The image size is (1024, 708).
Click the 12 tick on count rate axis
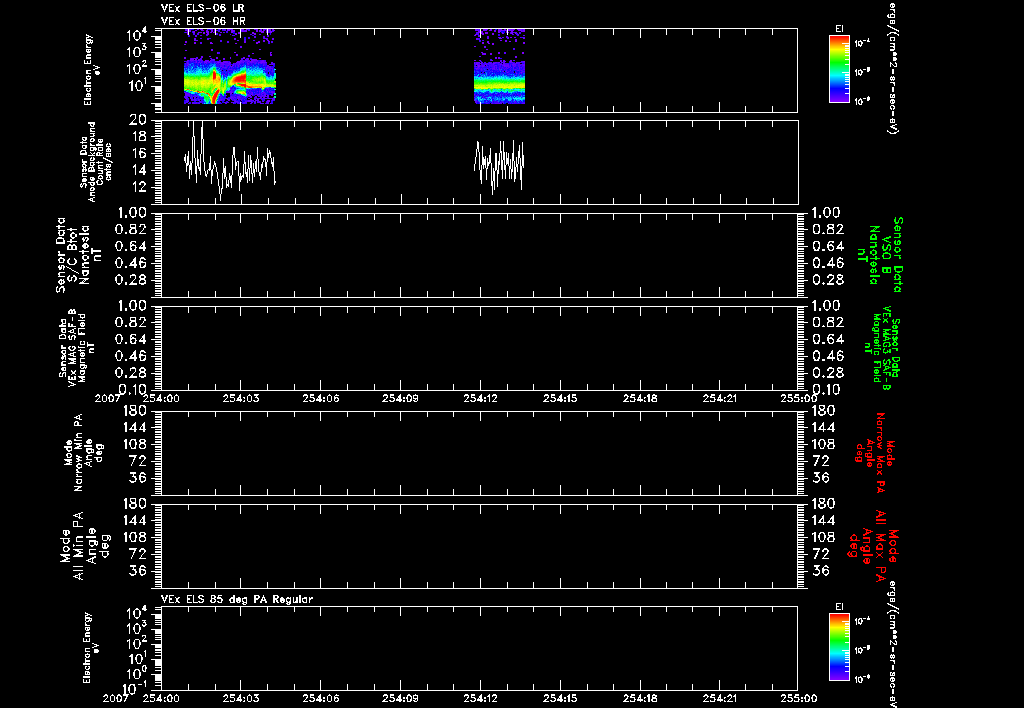pyautogui.click(x=139, y=187)
